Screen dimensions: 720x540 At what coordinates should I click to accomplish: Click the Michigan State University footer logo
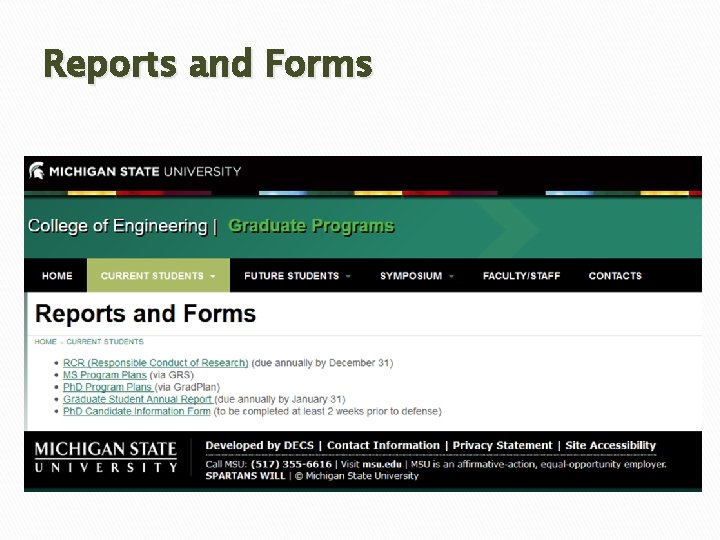[106, 457]
